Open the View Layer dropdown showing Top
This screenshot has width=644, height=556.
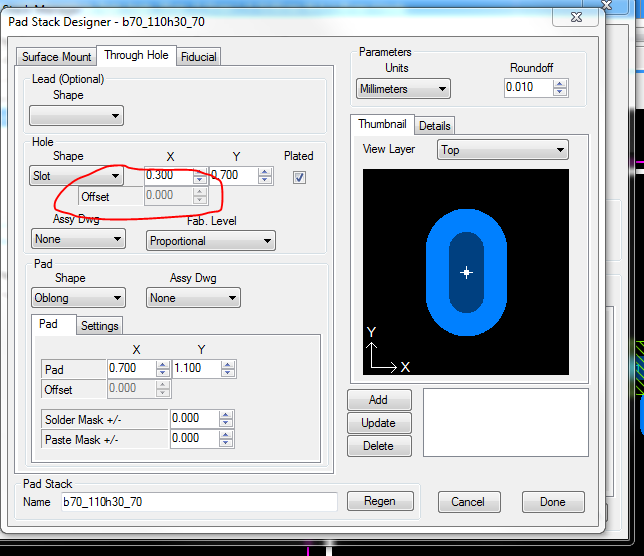pyautogui.click(x=502, y=150)
